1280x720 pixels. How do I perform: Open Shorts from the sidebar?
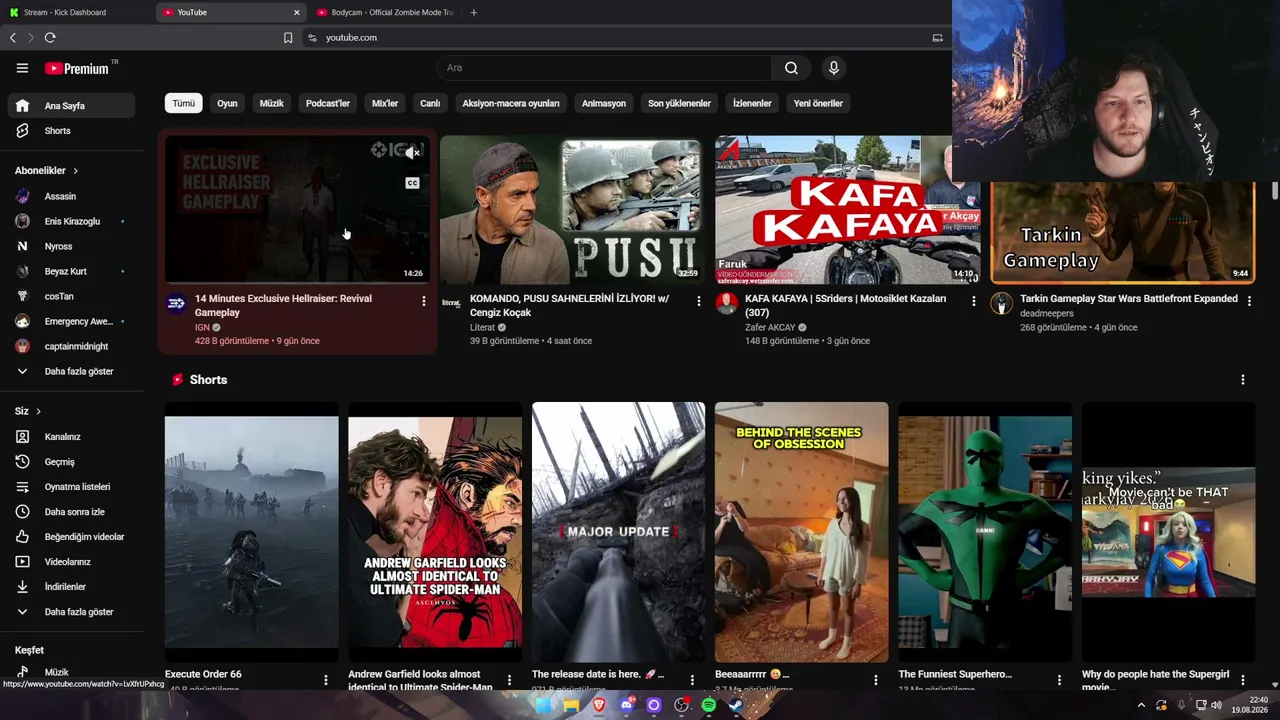70,131
